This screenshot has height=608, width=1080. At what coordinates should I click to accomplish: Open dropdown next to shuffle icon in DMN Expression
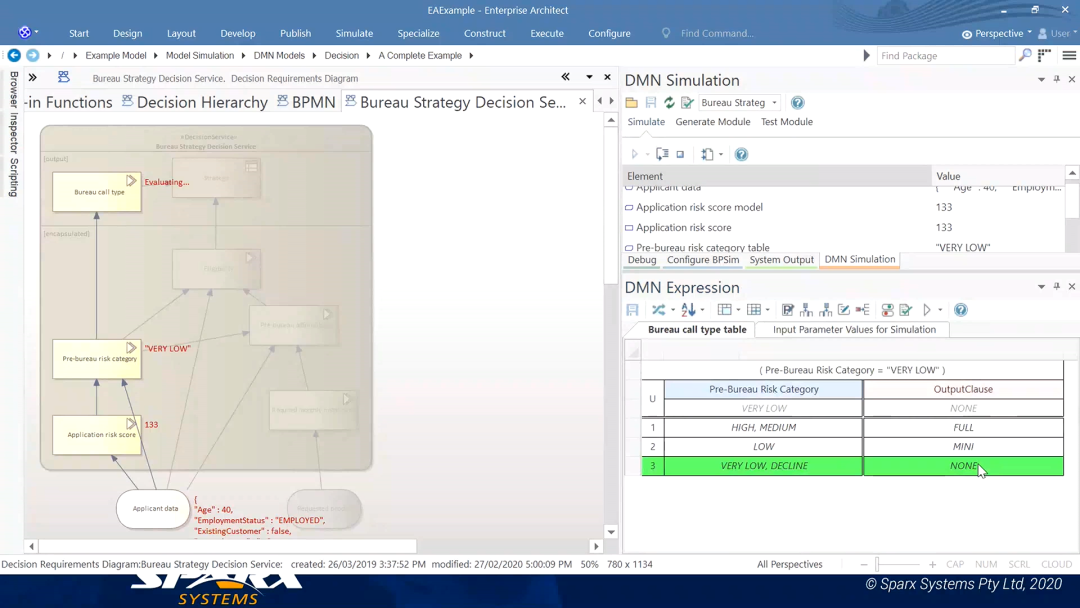coord(672,310)
